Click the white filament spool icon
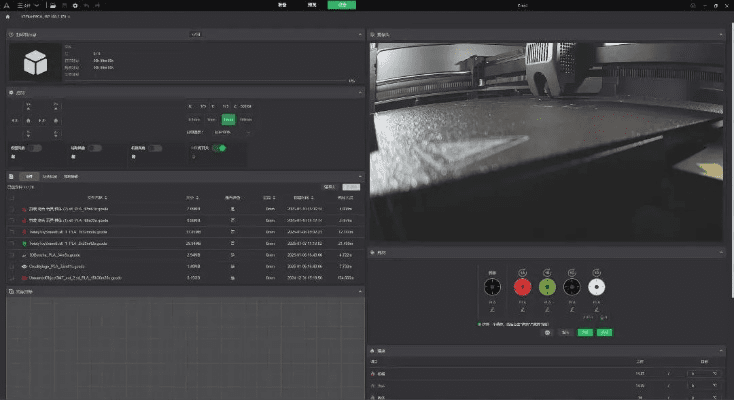This screenshot has height=400, width=734. 597,288
